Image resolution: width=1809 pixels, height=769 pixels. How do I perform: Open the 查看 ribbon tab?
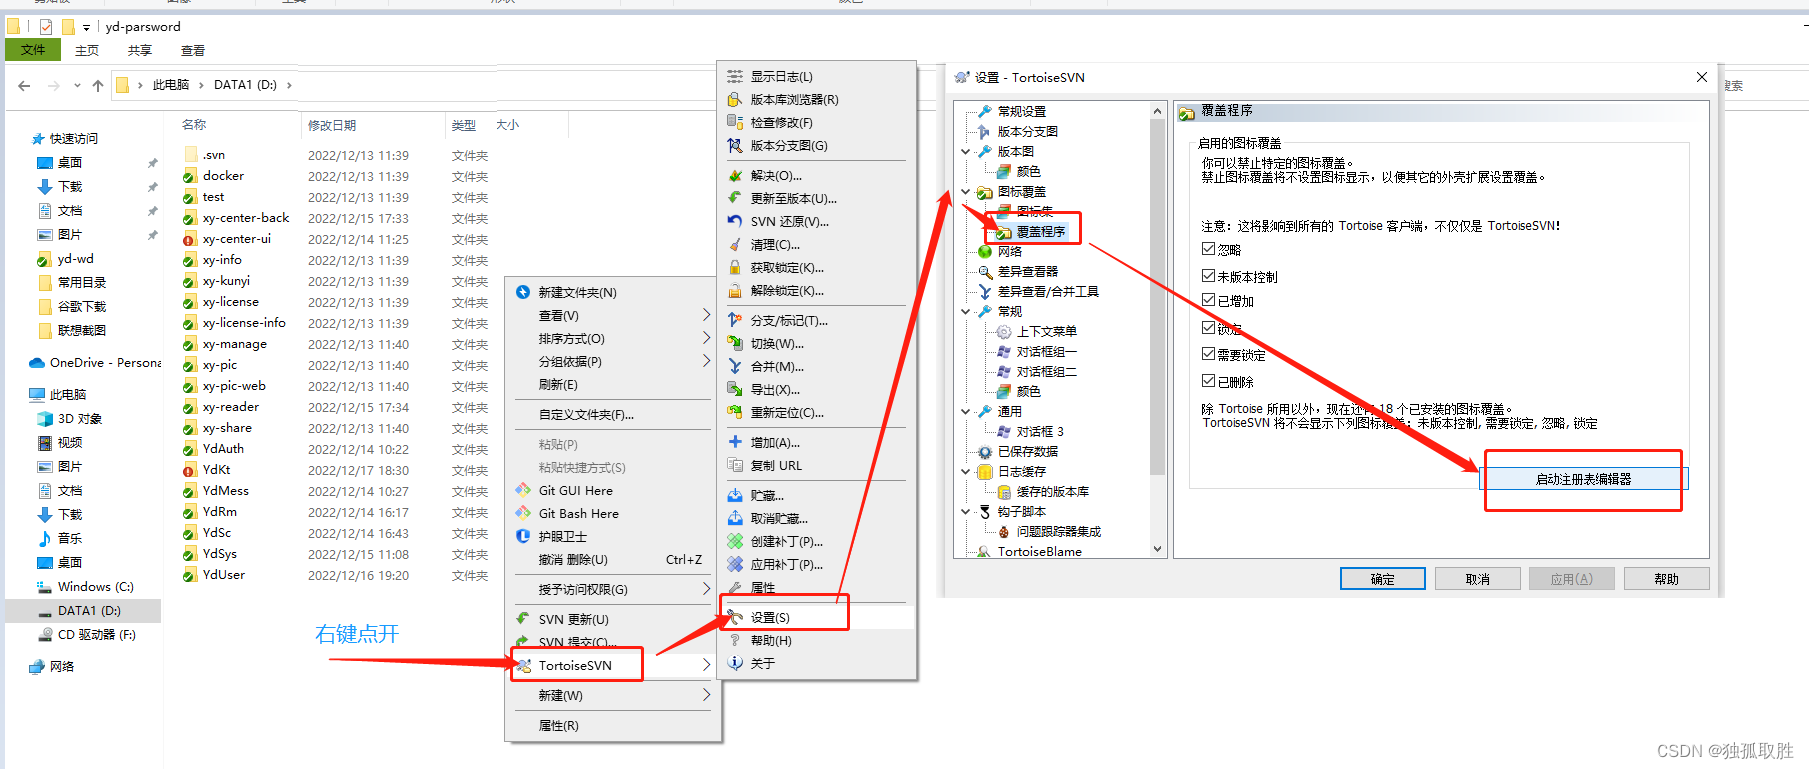(193, 50)
